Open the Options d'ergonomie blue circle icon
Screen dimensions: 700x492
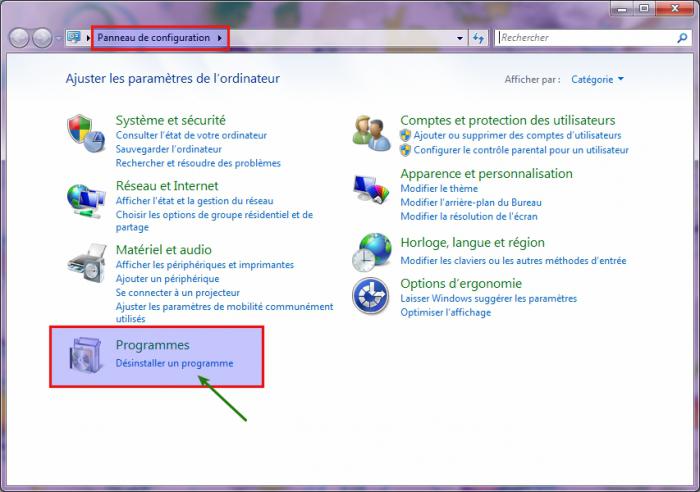pyautogui.click(x=371, y=296)
